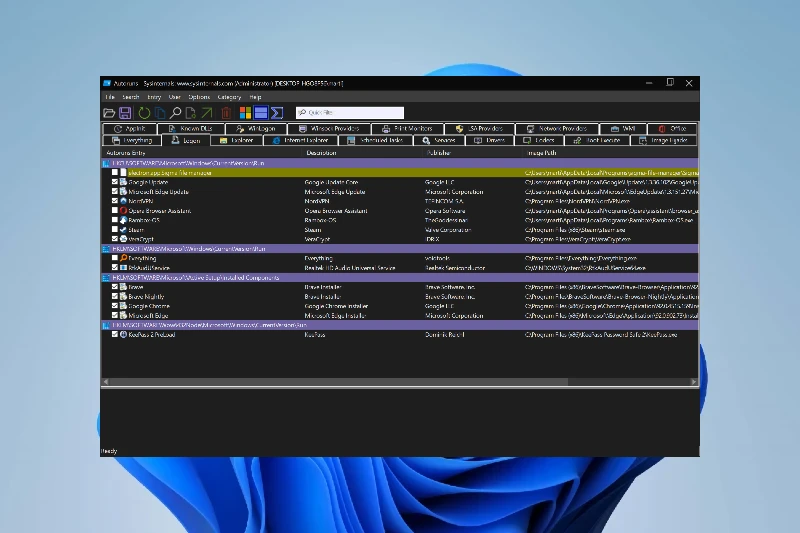The image size is (800, 533).
Task: Sort by the Publisher column header
Action: pyautogui.click(x=439, y=153)
